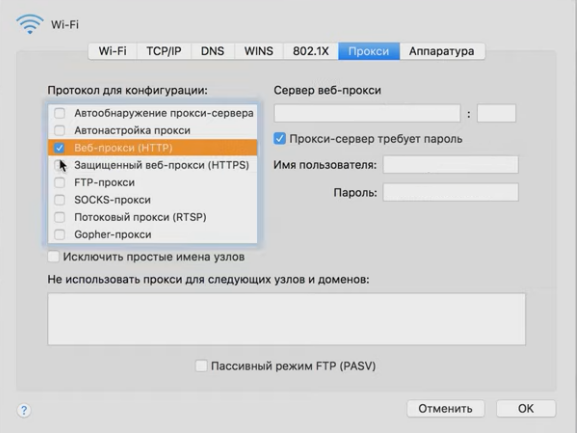Go to the Аппаратура tab
The height and width of the screenshot is (433, 577).
(x=442, y=51)
